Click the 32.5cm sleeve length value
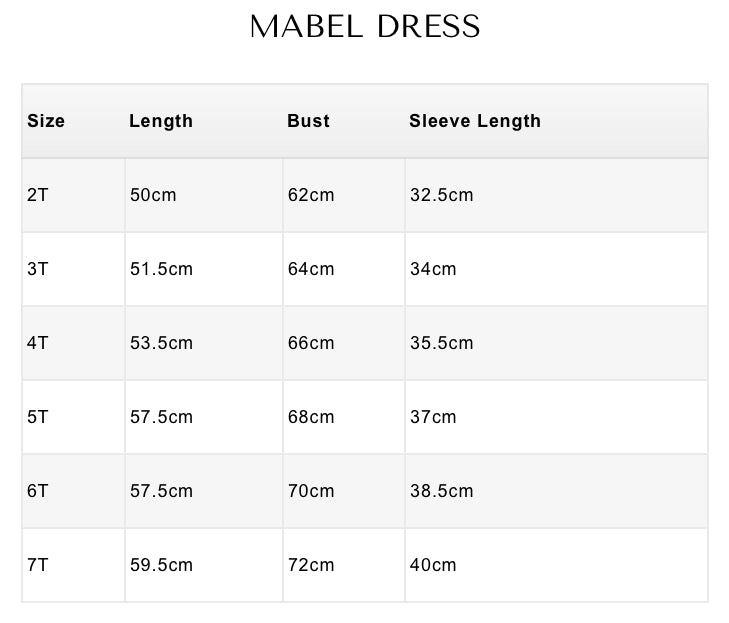 [x=441, y=195]
